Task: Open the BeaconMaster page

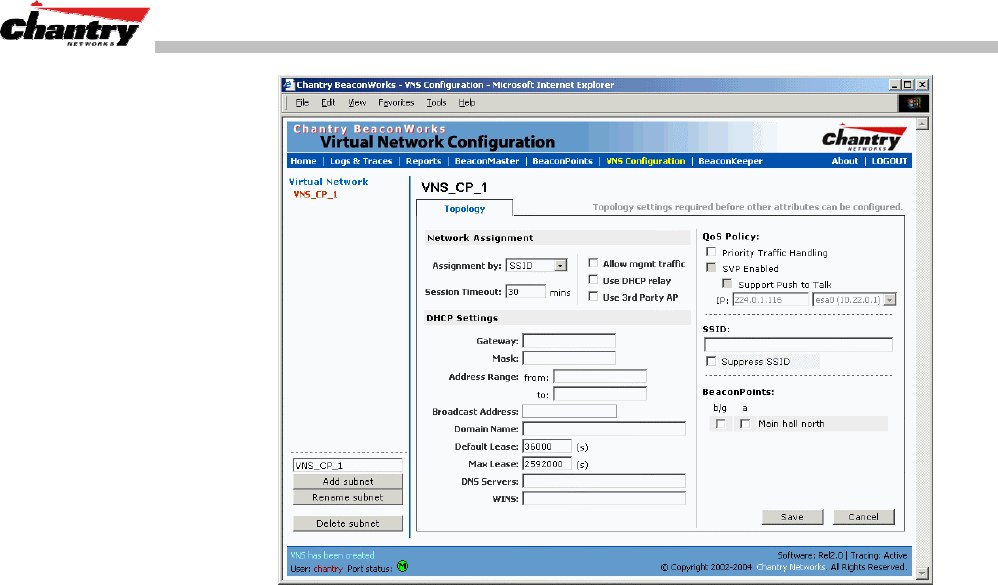Action: coord(487,161)
